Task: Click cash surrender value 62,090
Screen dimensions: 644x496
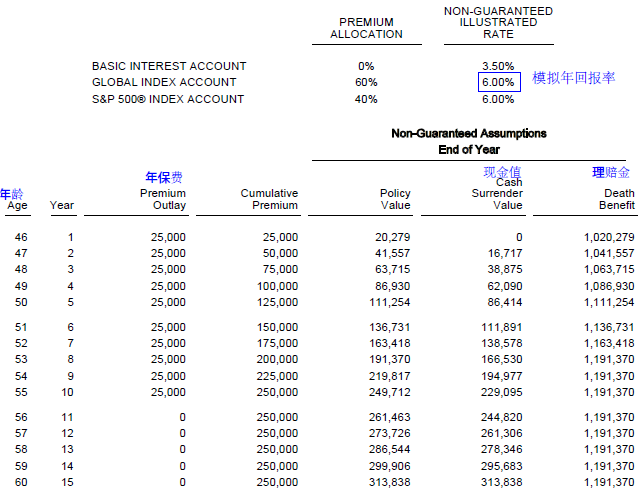Action: tap(505, 286)
